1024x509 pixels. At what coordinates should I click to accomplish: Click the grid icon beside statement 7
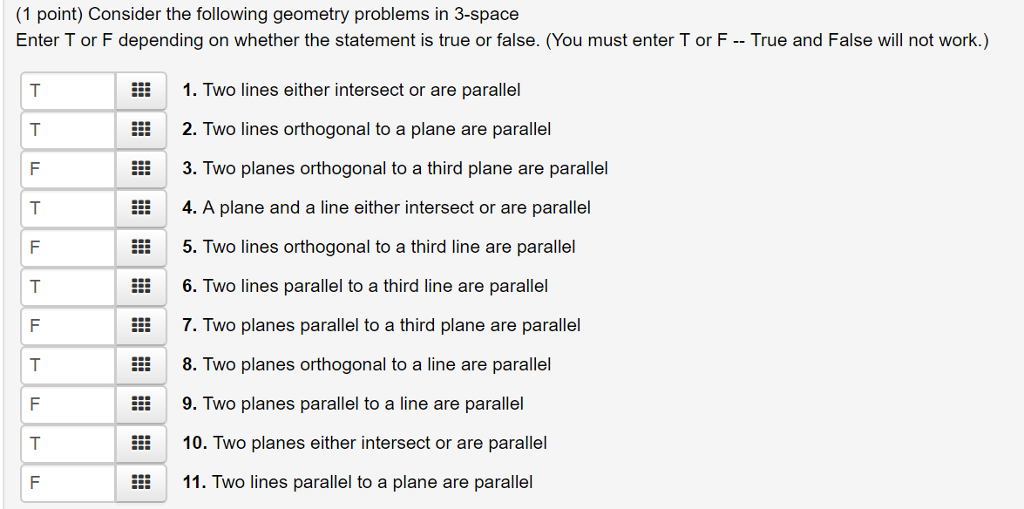(x=141, y=325)
